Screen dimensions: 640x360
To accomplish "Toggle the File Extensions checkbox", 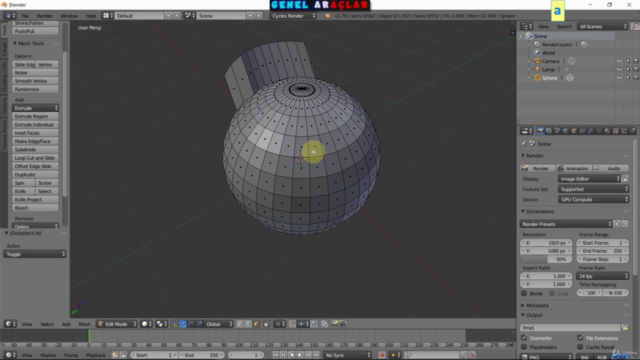I will pyautogui.click(x=580, y=338).
